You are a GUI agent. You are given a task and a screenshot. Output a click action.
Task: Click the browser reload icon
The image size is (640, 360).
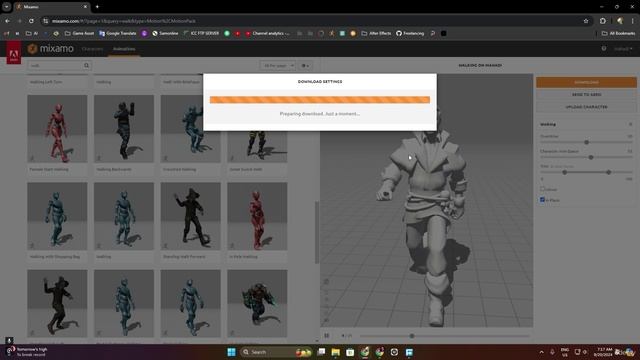[x=31, y=21]
